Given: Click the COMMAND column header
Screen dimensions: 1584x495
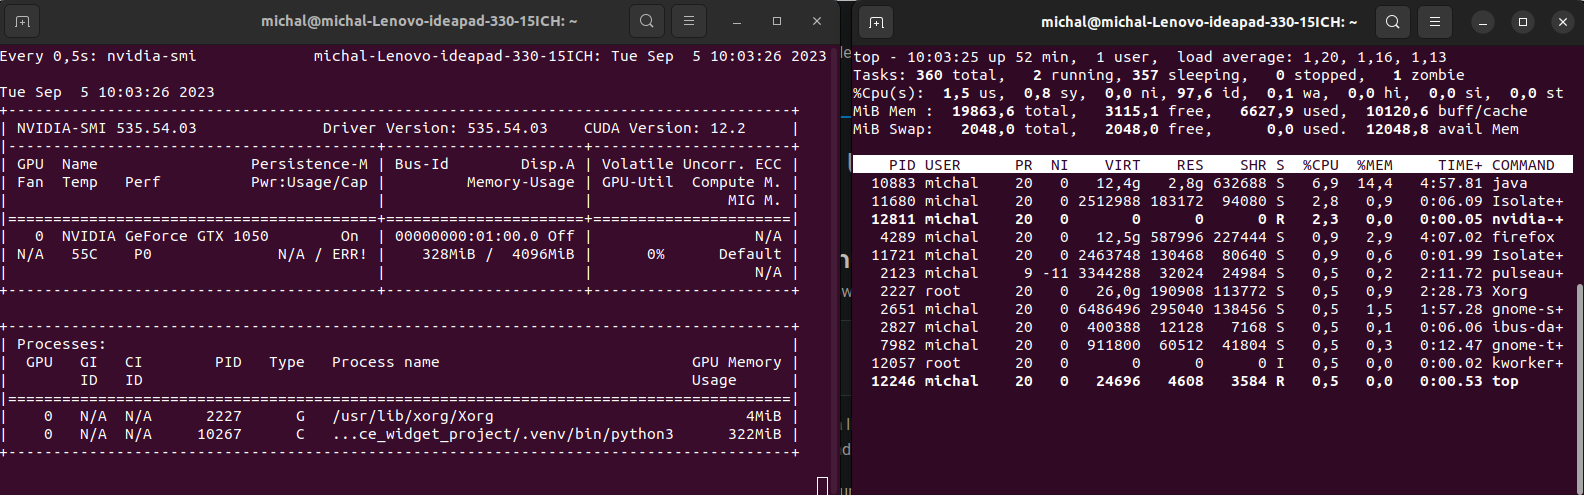Looking at the screenshot, I should 1523,165.
